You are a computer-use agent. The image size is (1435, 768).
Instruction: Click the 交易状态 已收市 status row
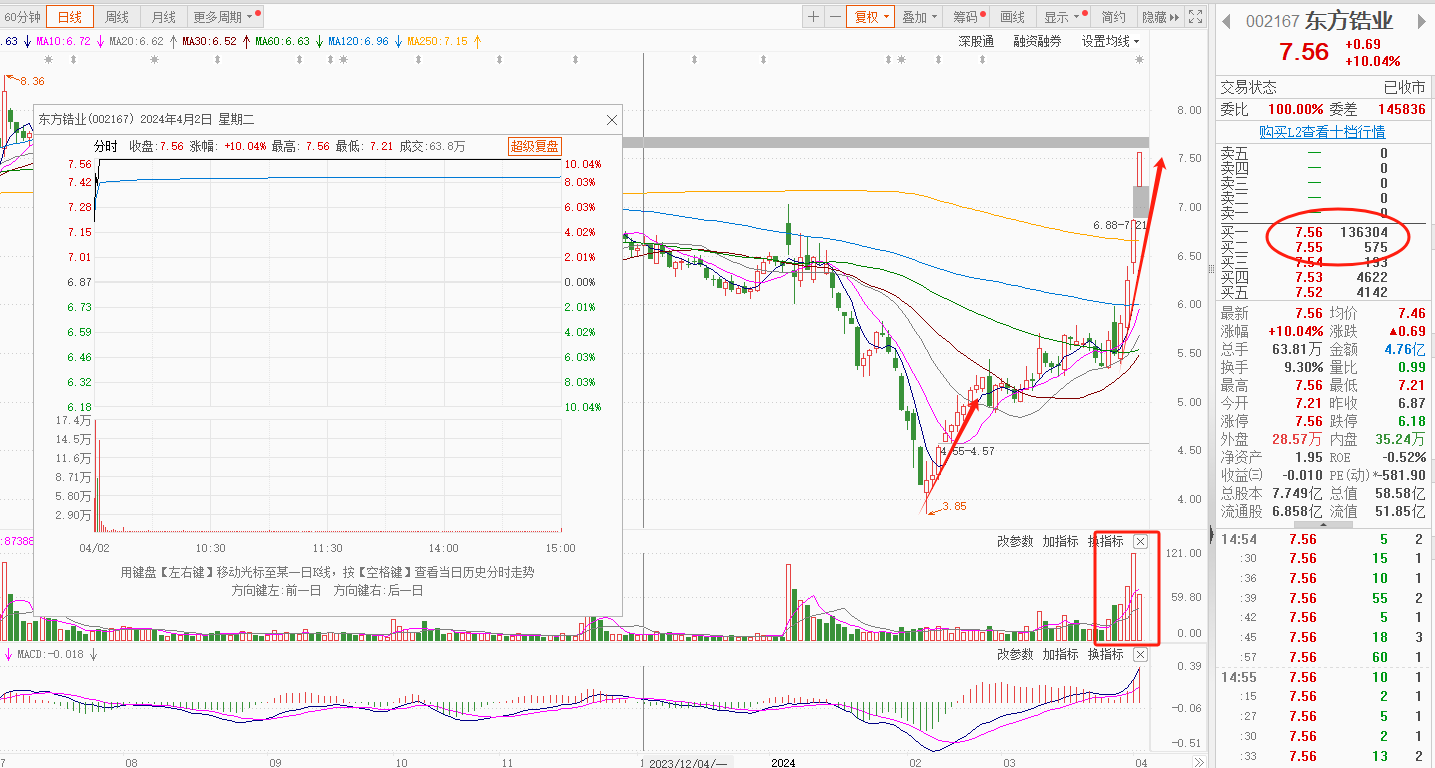click(1322, 88)
